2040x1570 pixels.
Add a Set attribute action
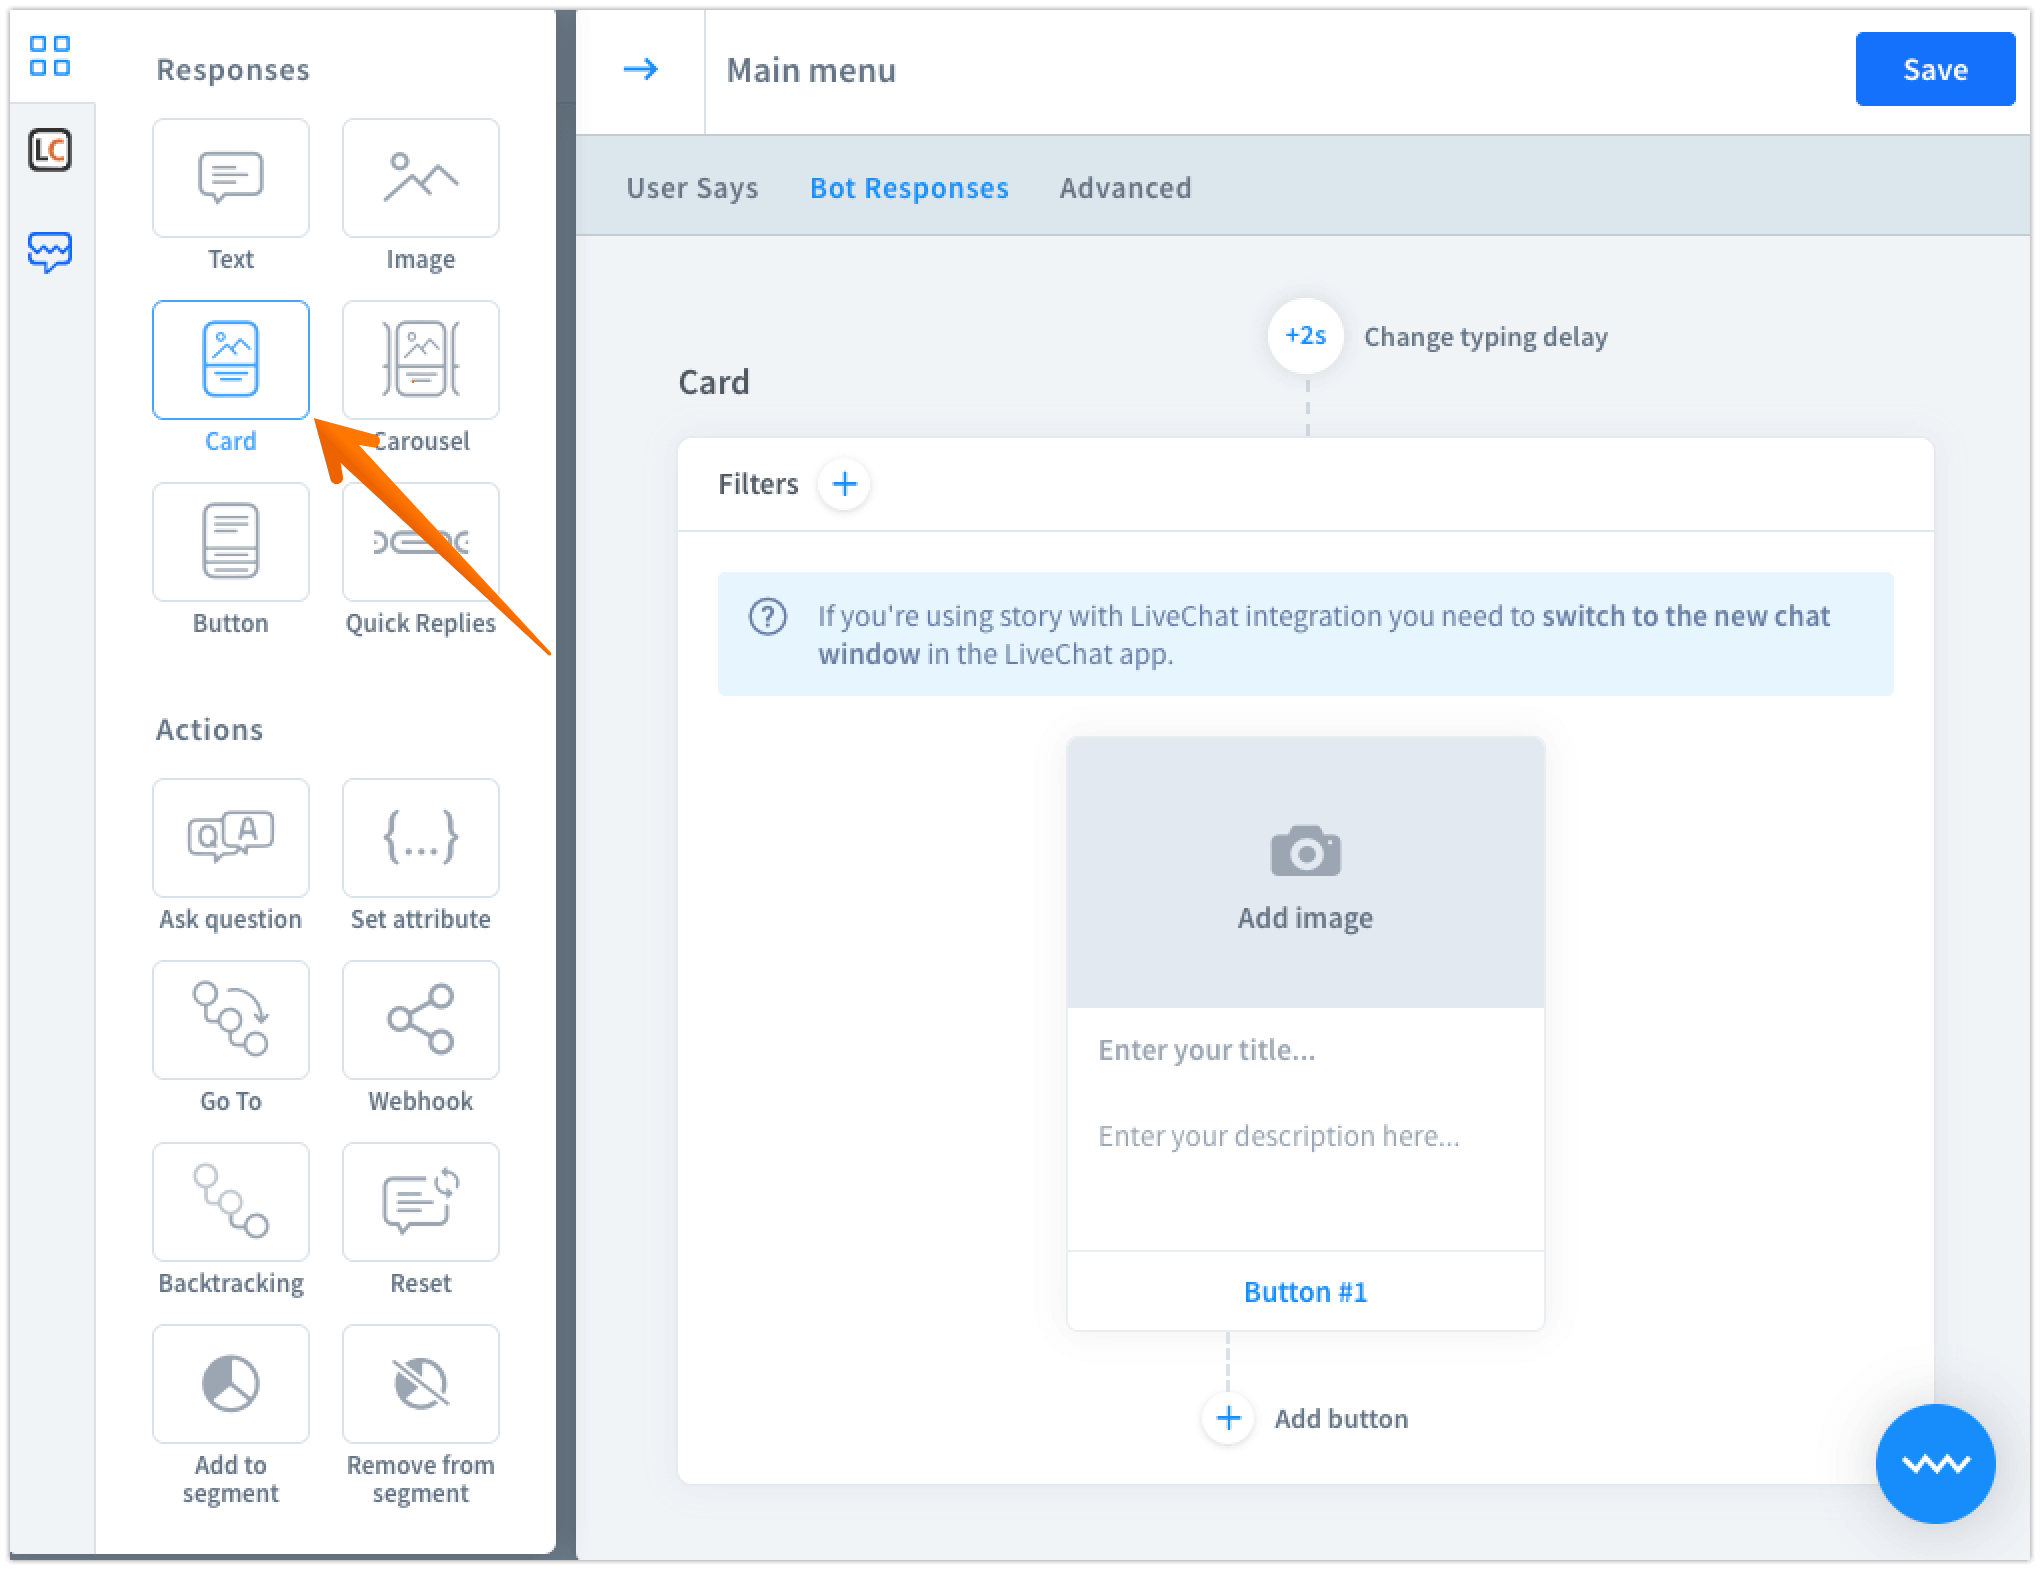(x=420, y=838)
